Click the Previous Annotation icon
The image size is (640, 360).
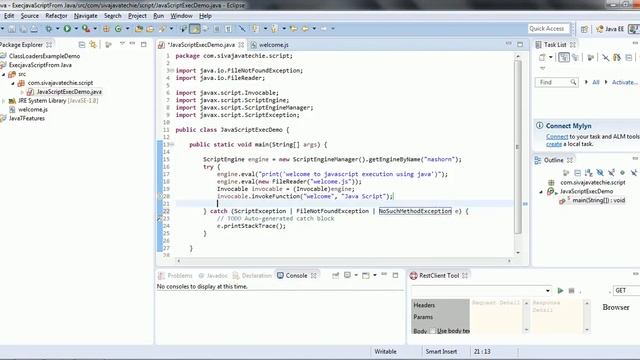click(x=274, y=29)
